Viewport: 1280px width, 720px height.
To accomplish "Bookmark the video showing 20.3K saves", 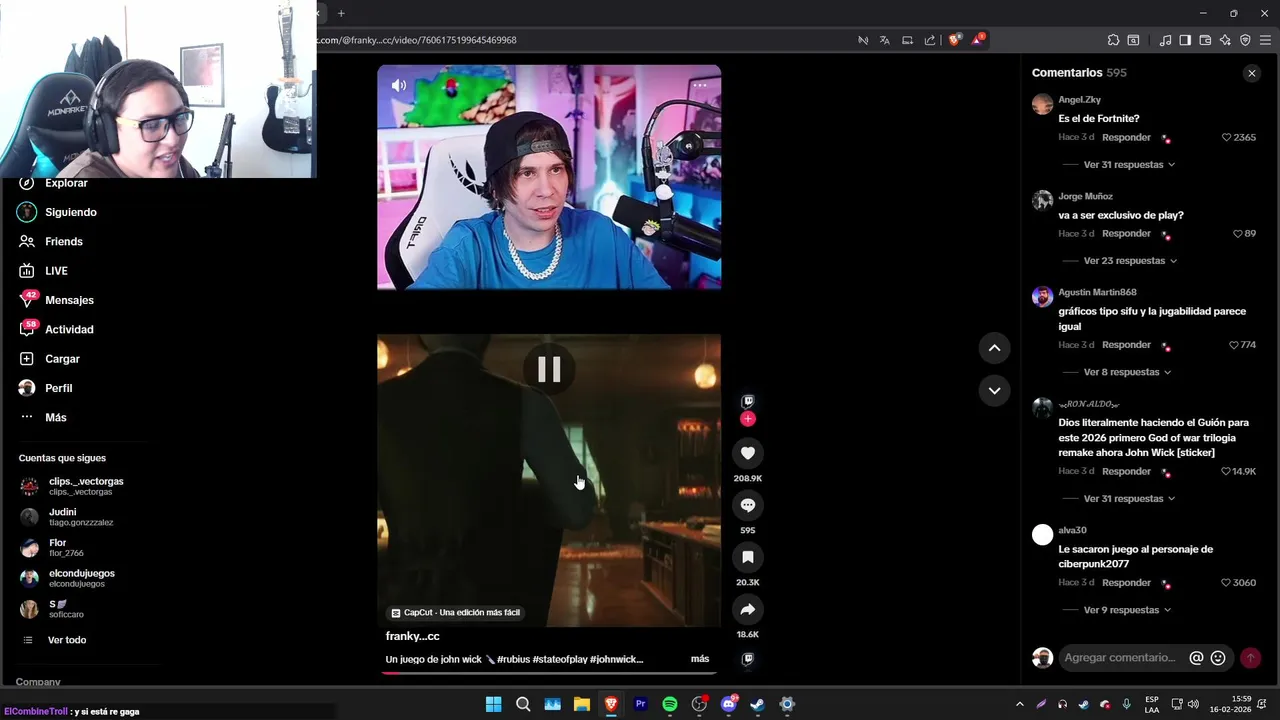I will coord(747,557).
